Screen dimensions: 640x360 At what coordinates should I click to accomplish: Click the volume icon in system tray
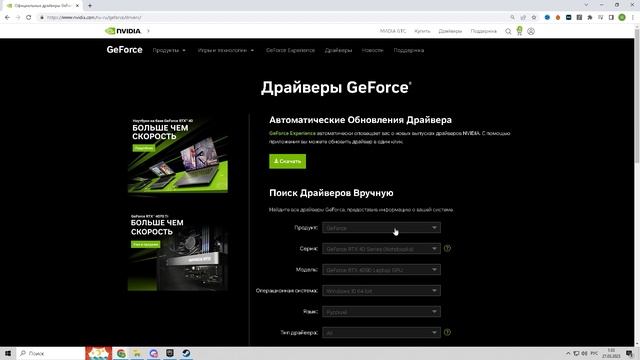584,353
